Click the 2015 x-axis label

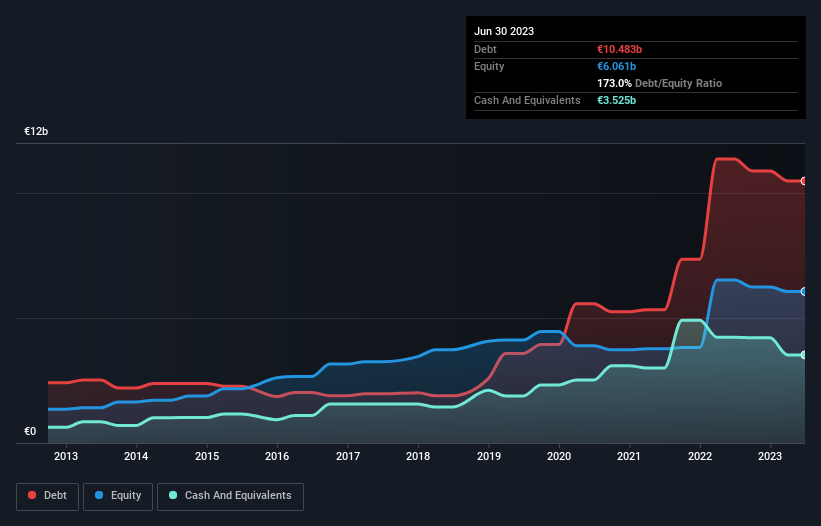(207, 456)
